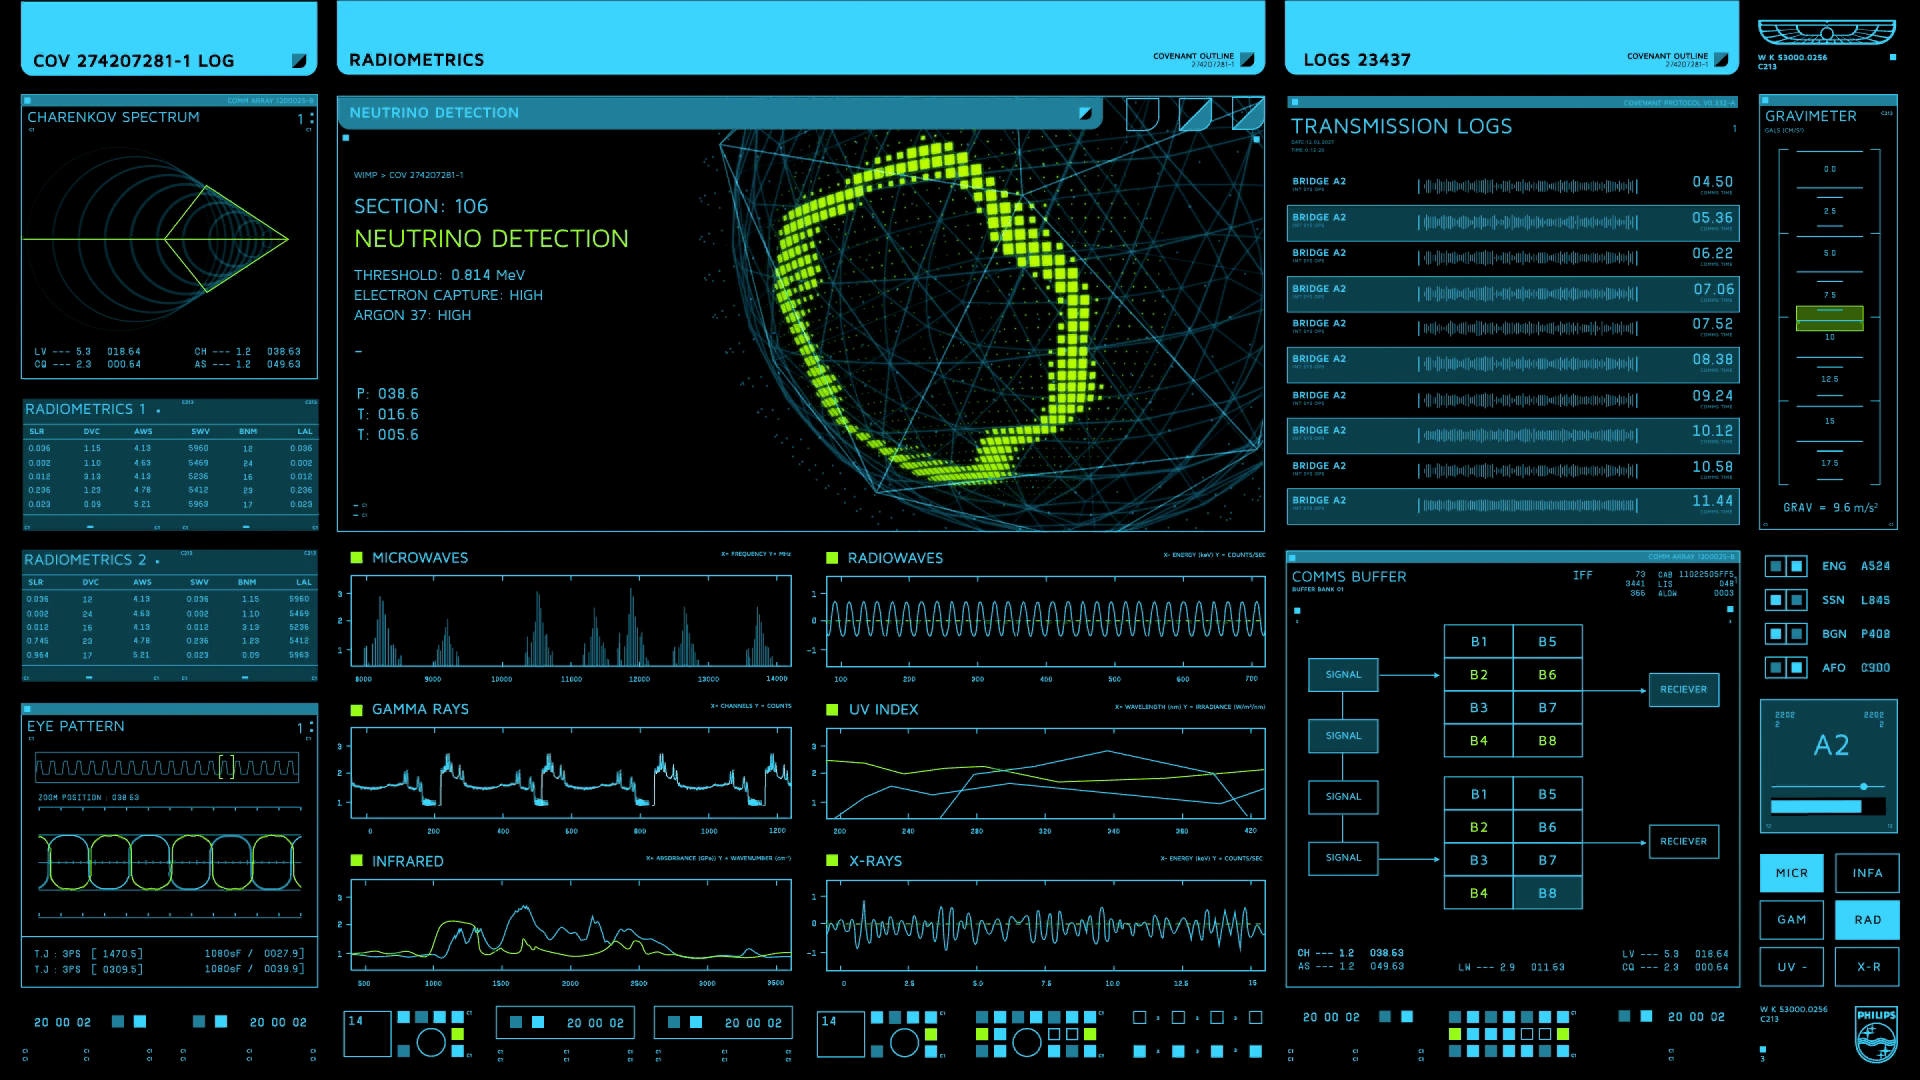This screenshot has height=1080, width=1920.
Task: Click the green marker beside INFRARED
Action: point(356,860)
